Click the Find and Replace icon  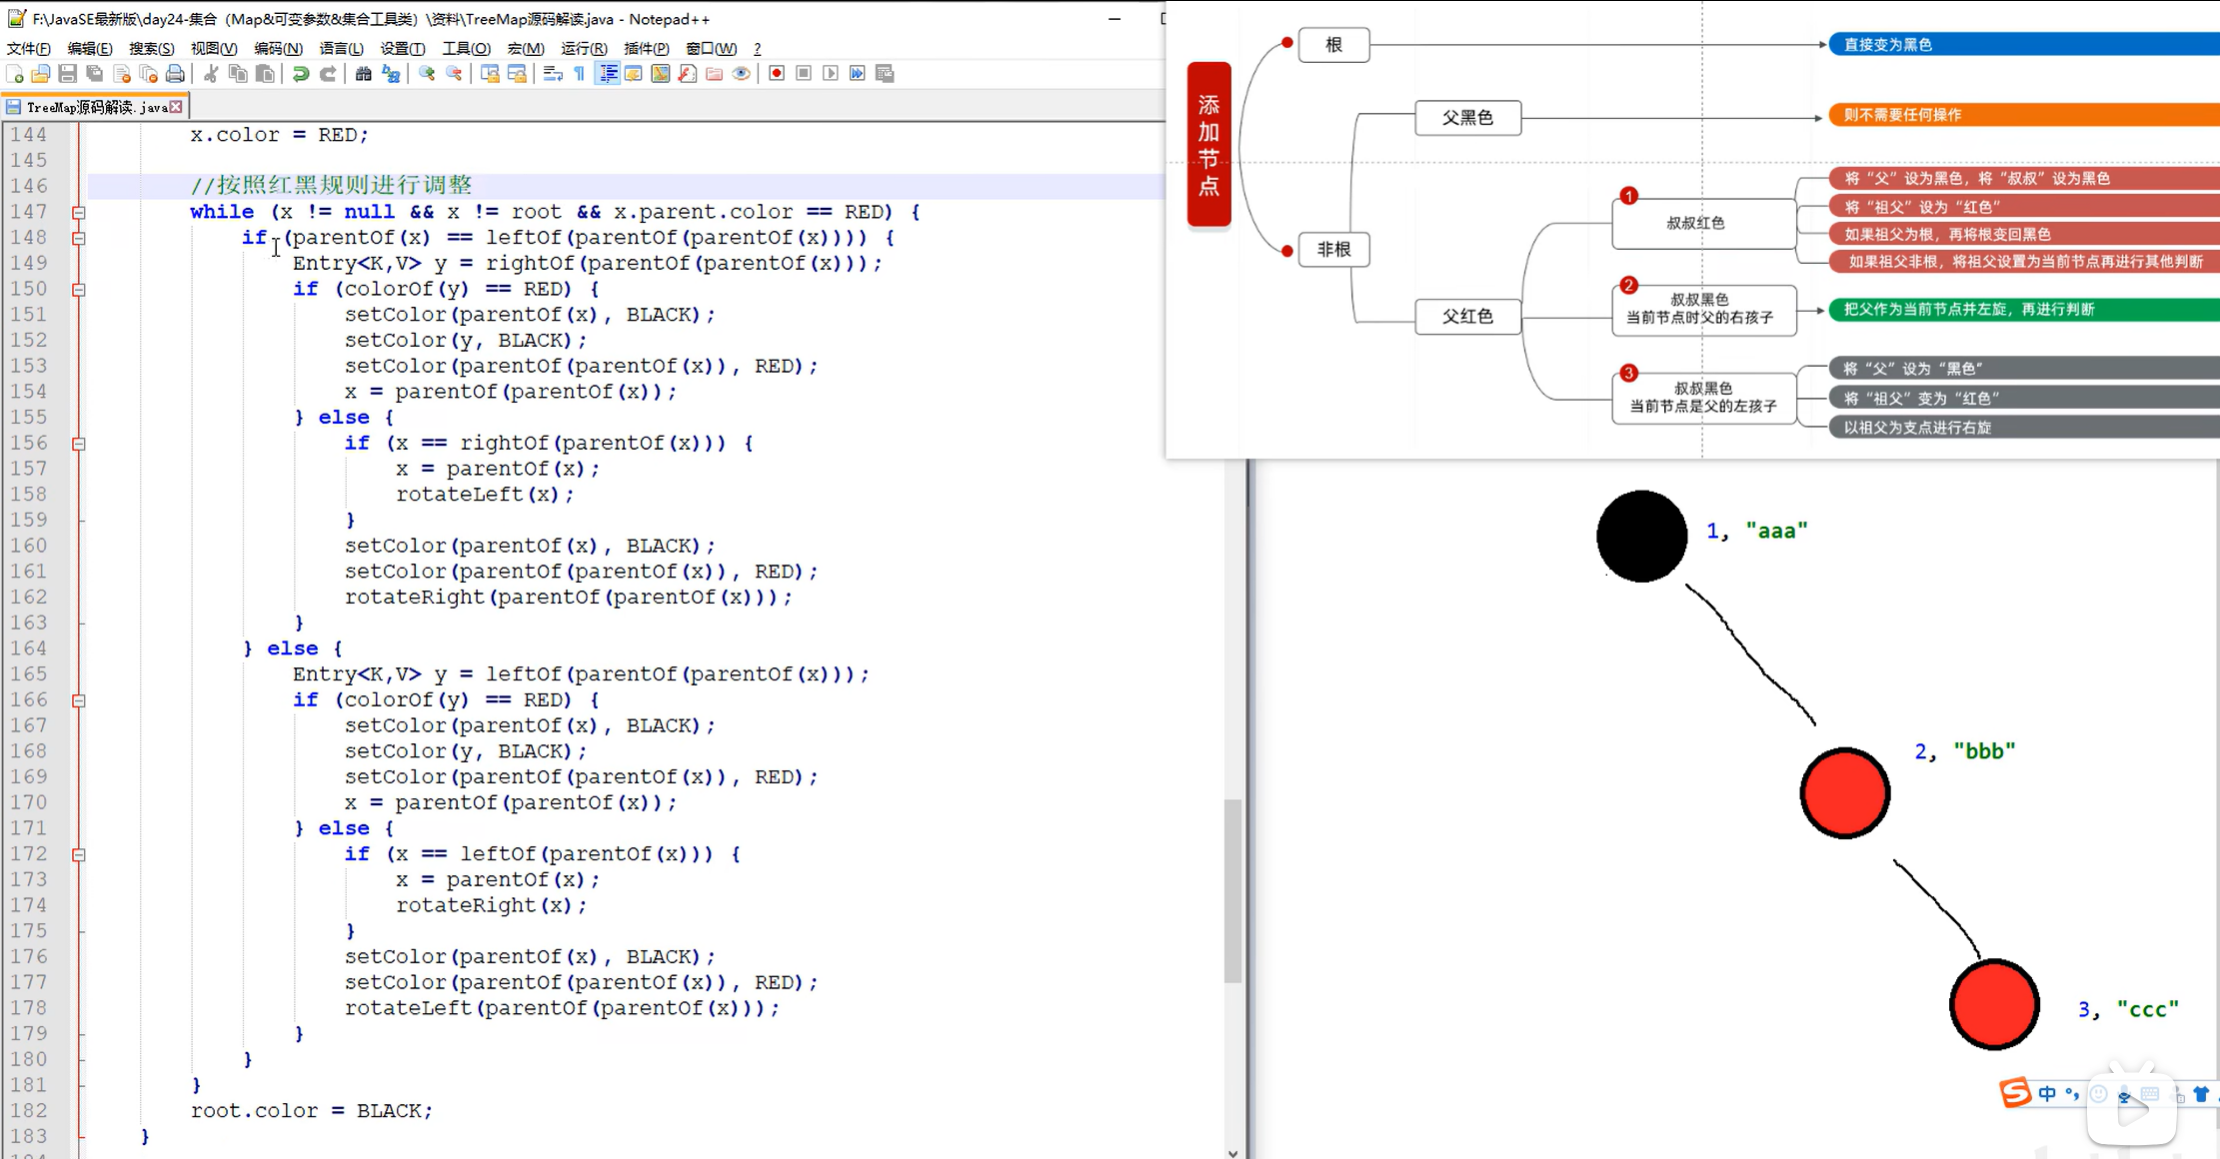(x=391, y=74)
